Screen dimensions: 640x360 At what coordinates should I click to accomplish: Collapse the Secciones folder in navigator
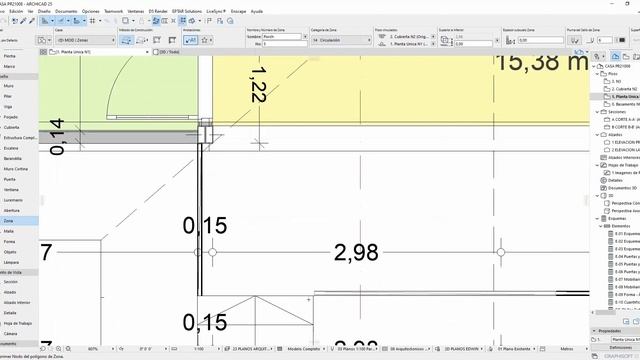coord(598,112)
